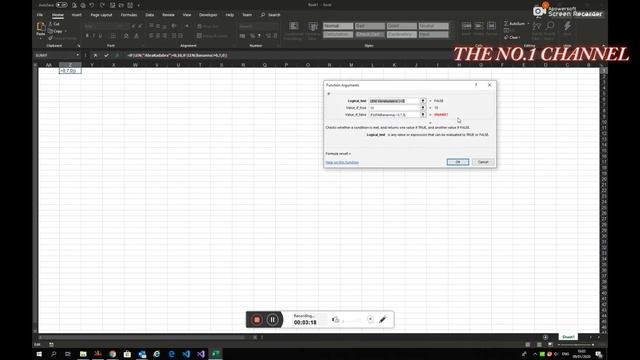The height and width of the screenshot is (360, 640).
Task: Stop the screen recording
Action: [x=257, y=320]
